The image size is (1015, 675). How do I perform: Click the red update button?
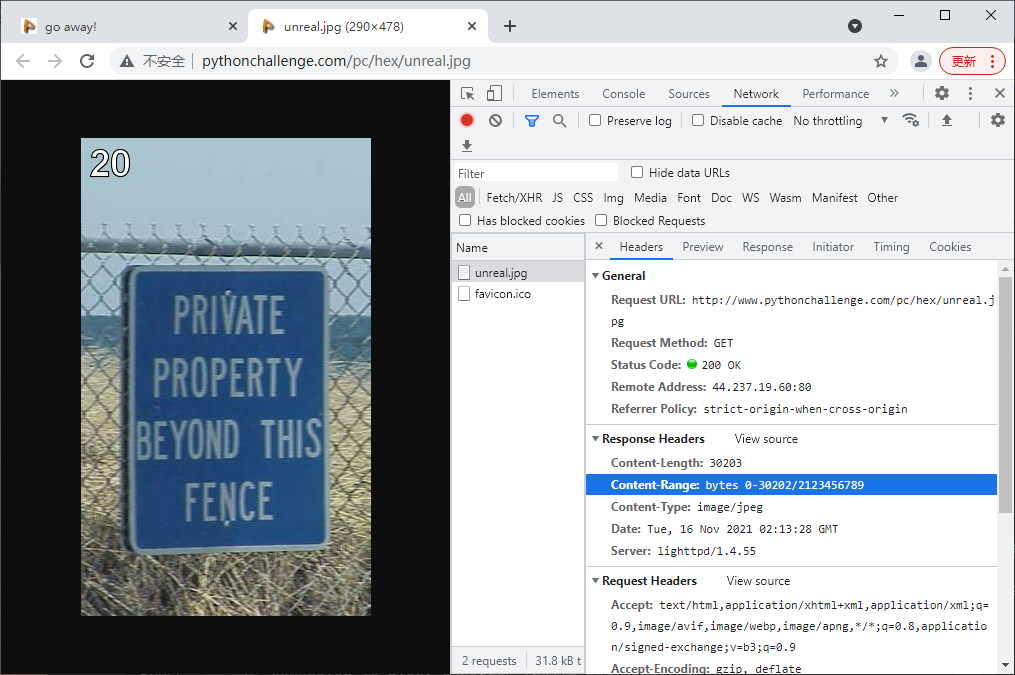[972, 61]
